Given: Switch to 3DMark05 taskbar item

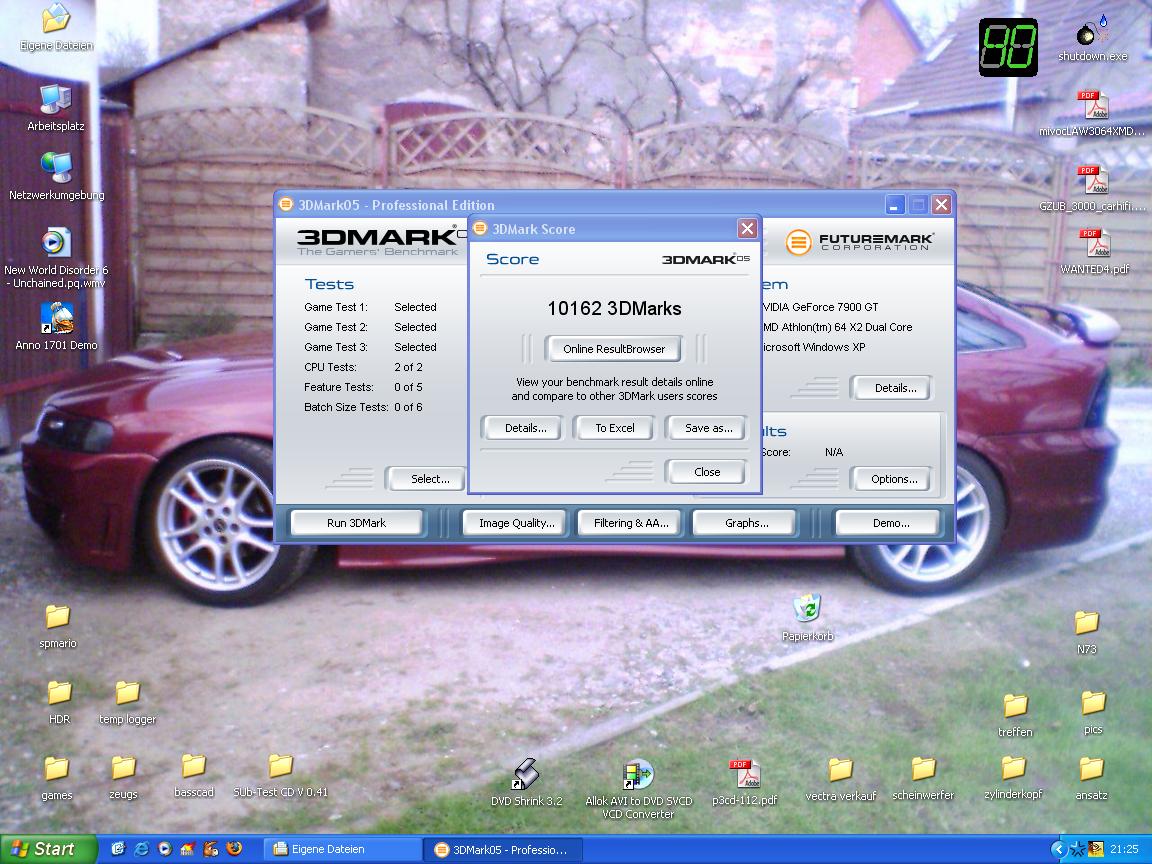Looking at the screenshot, I should pyautogui.click(x=503, y=850).
